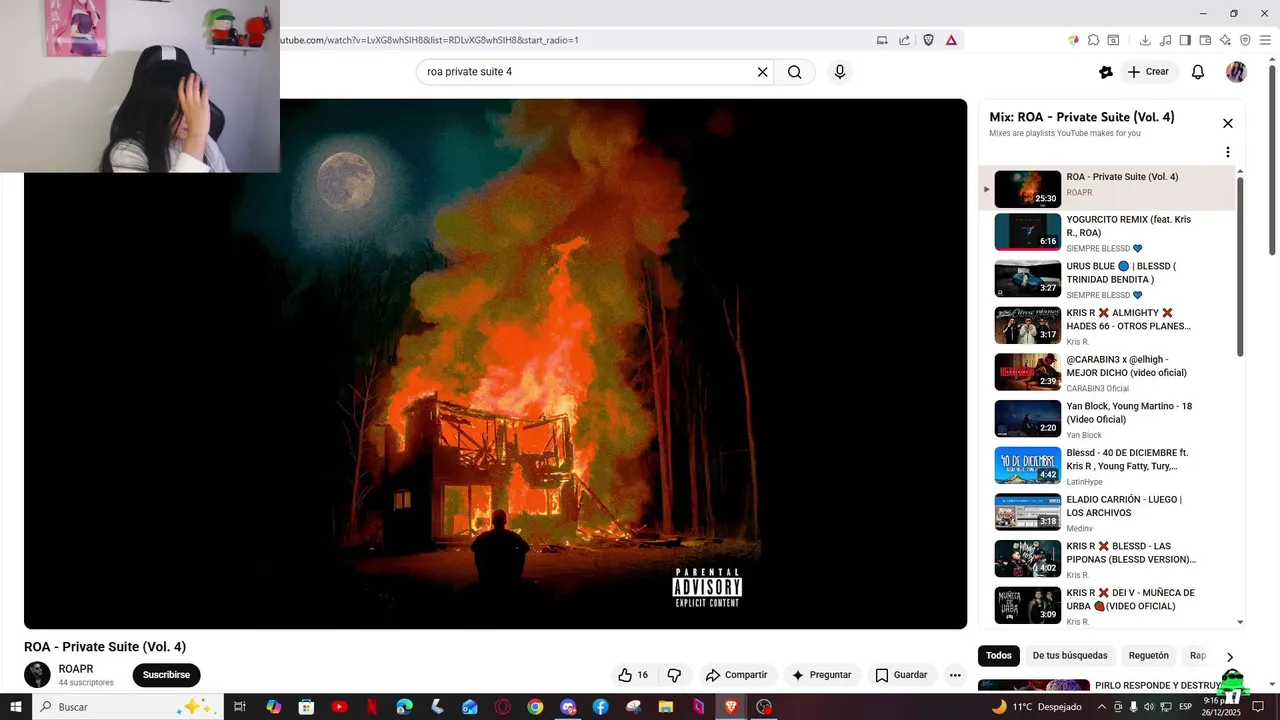Open the Brave Wallet icon

point(1205,40)
